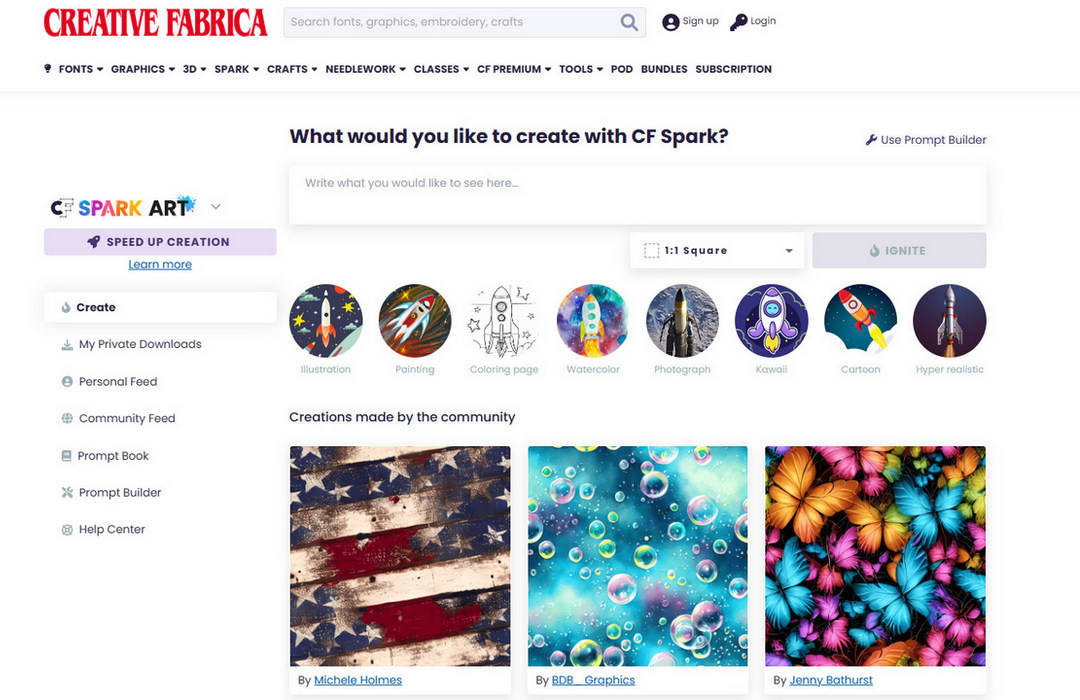The width and height of the screenshot is (1080, 700).
Task: Open the butterflies community thumbnail
Action: pyautogui.click(x=875, y=556)
